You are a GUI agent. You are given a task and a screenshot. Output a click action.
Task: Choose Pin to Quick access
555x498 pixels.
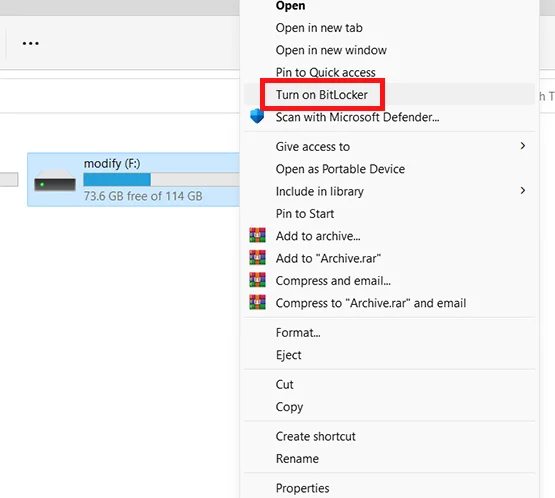[325, 73]
